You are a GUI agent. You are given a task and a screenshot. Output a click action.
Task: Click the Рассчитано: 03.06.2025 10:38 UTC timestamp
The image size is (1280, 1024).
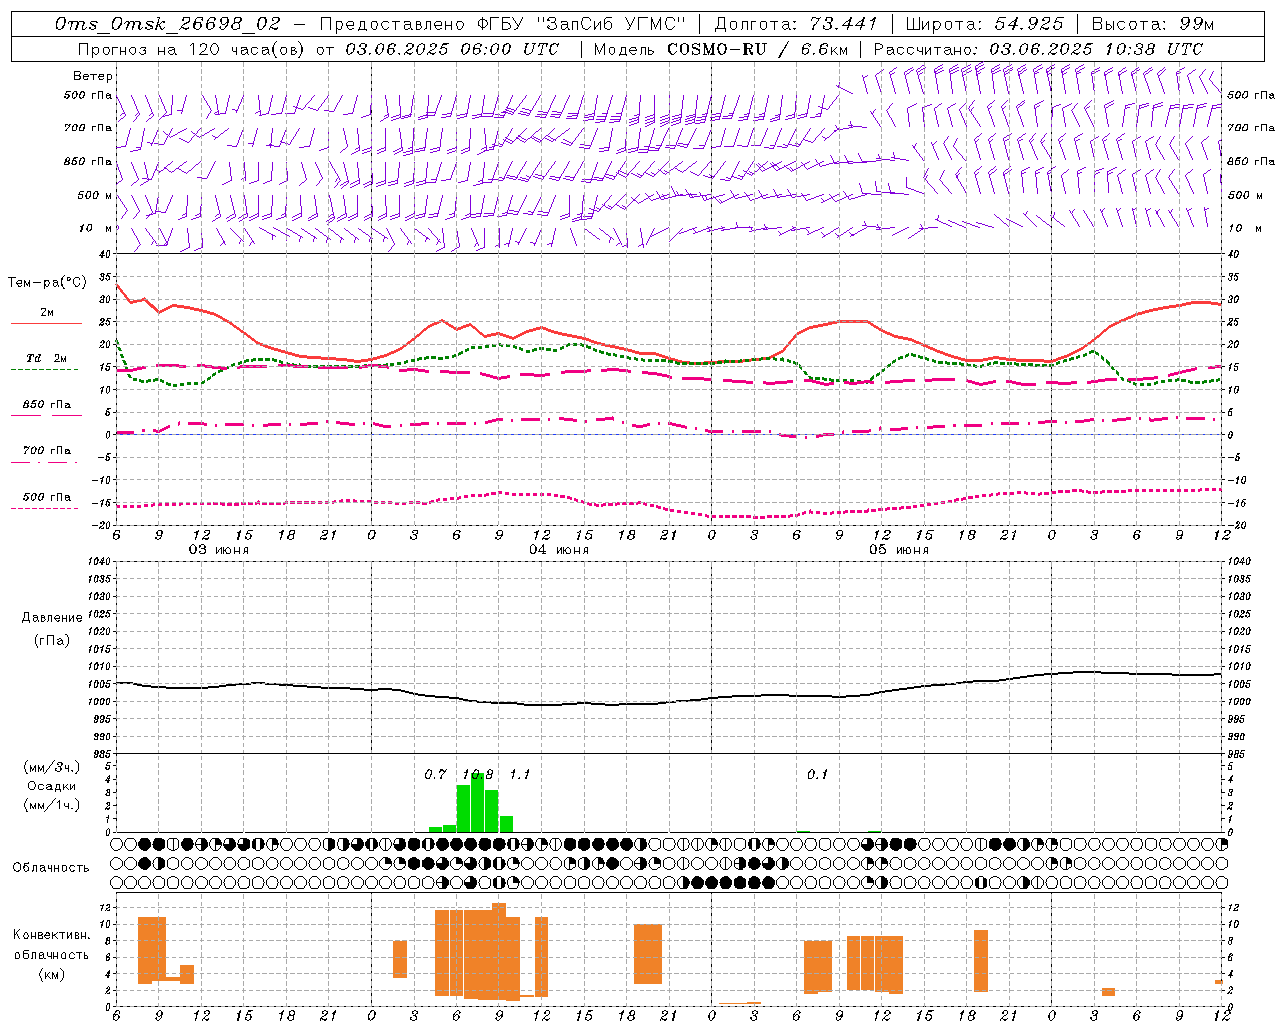[1038, 49]
